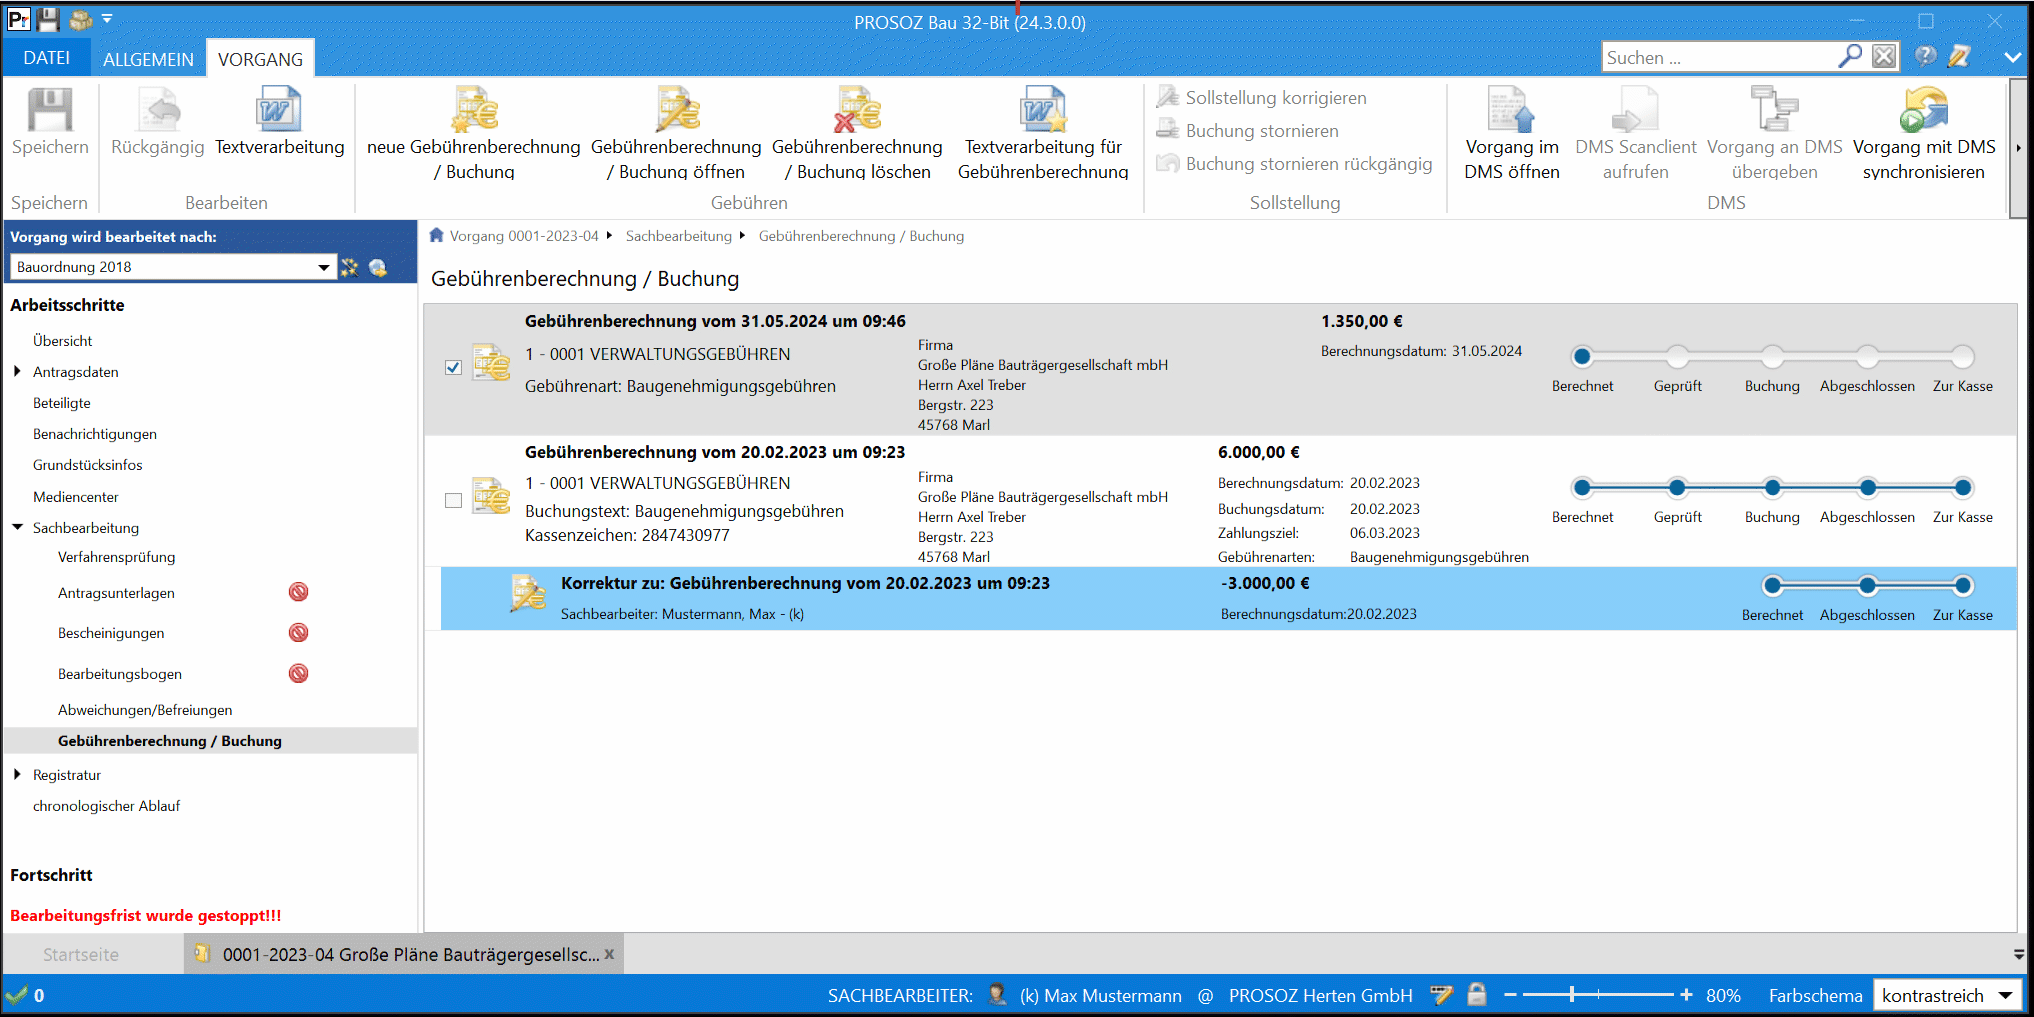This screenshot has height=1017, width=2034.
Task: Click Sollstellung korrigieren
Action: pyautogui.click(x=1262, y=97)
